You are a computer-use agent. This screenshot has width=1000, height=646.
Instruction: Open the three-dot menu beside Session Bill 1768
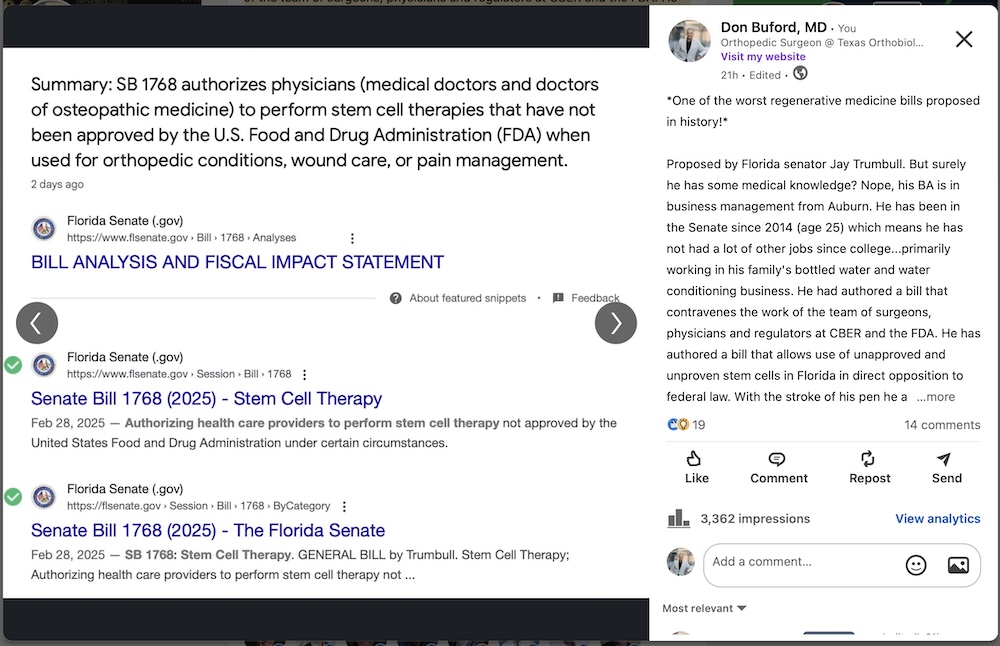click(304, 374)
